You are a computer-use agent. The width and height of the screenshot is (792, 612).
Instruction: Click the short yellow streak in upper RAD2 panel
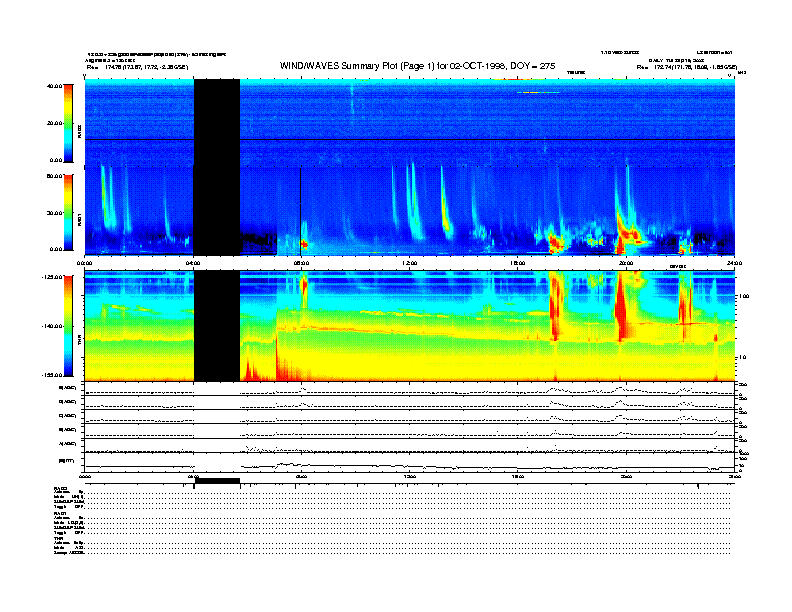[540, 92]
